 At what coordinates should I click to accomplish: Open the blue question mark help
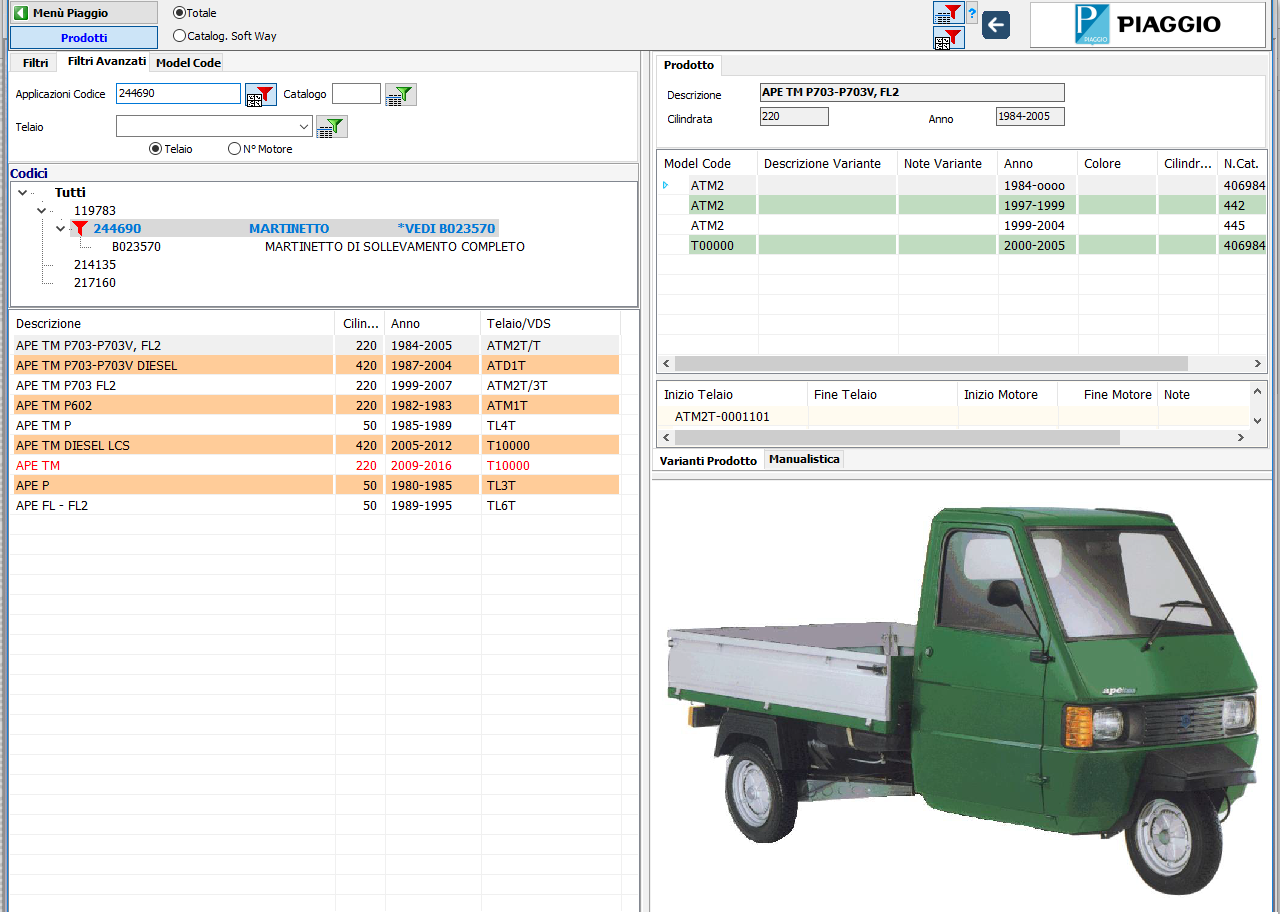pos(972,14)
